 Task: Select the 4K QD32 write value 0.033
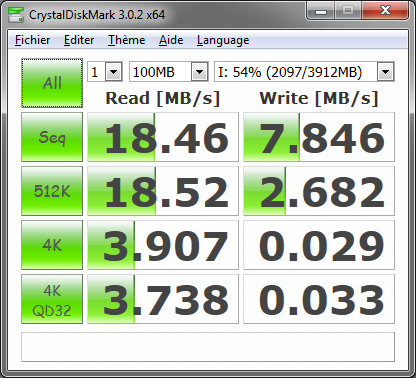click(319, 299)
